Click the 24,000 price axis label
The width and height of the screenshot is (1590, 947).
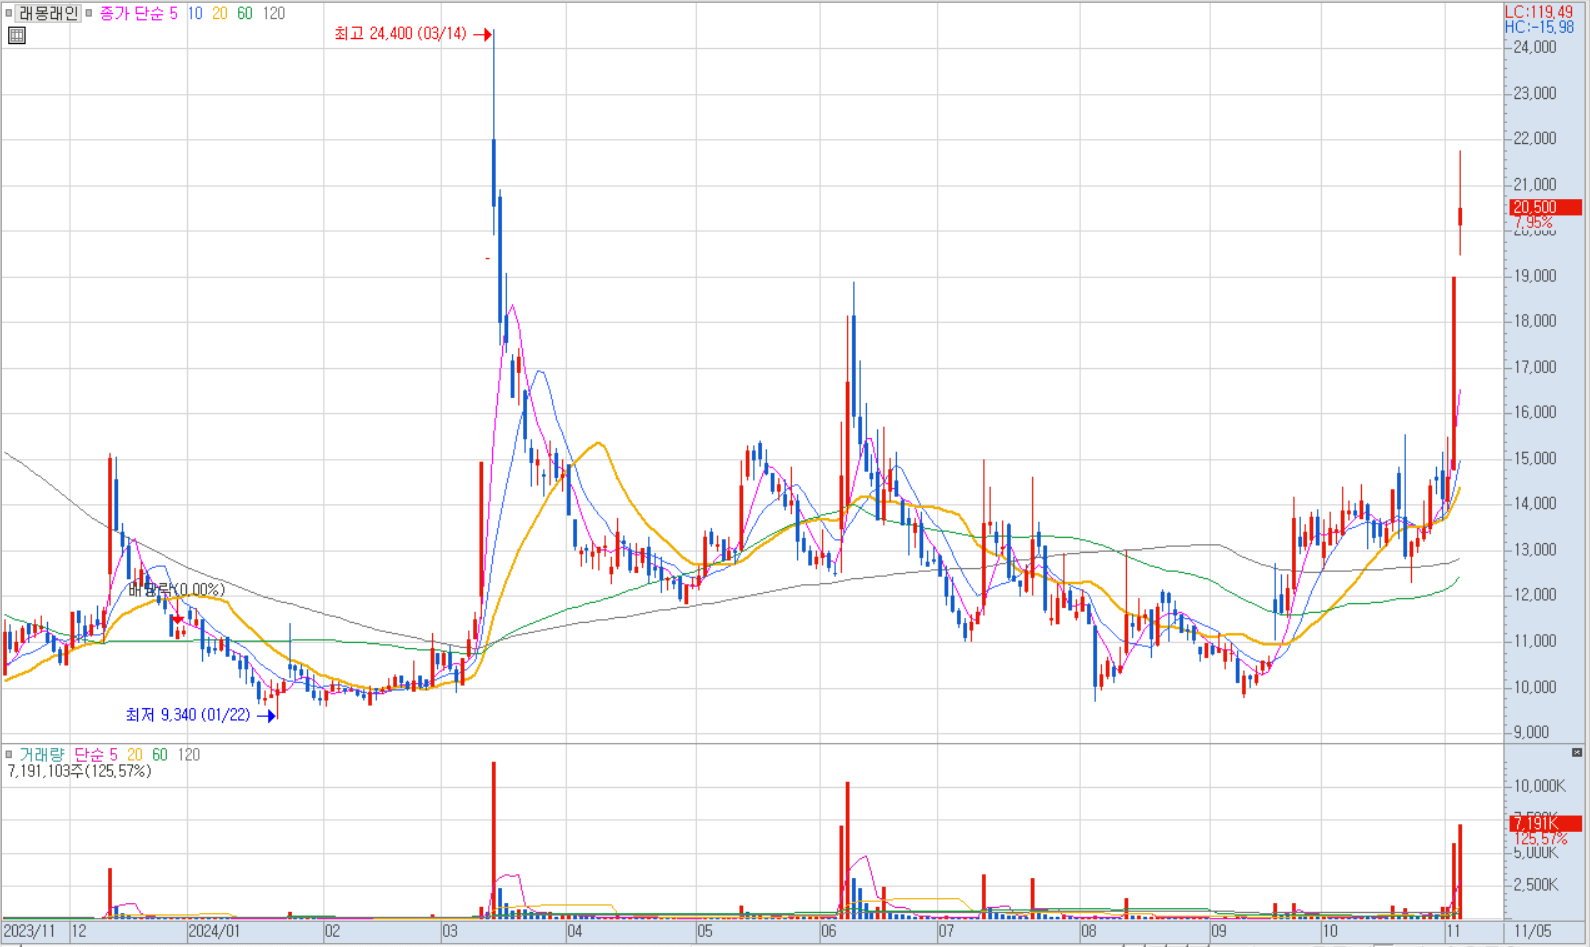click(x=1535, y=47)
